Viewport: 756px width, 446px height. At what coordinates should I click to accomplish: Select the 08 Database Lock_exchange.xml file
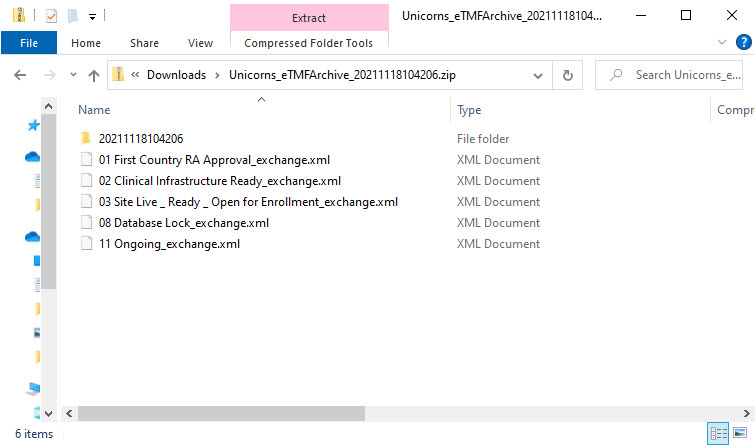pyautogui.click(x=184, y=223)
